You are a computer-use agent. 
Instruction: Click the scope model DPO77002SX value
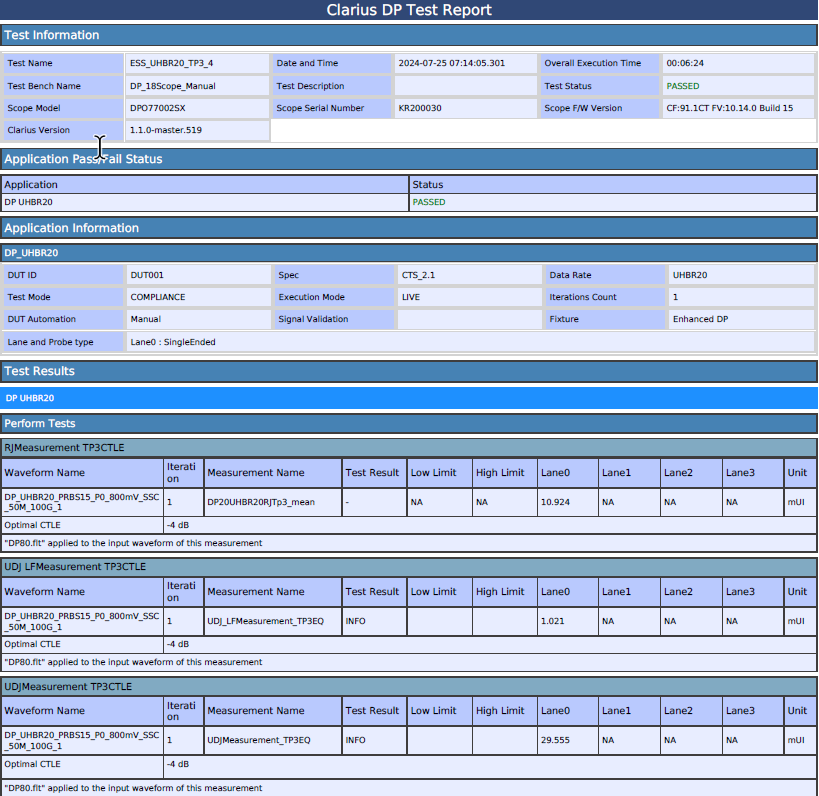pyautogui.click(x=158, y=108)
